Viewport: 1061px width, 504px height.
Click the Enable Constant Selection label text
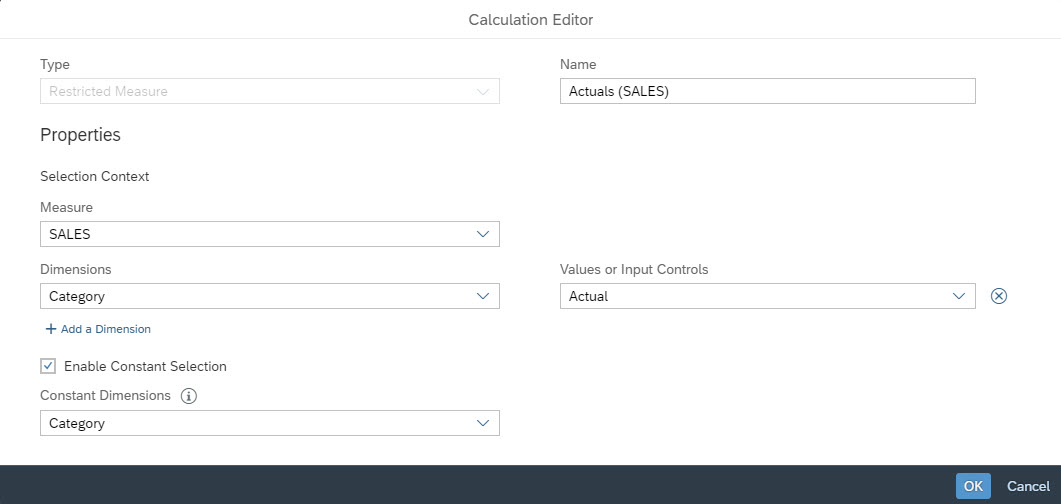point(145,367)
